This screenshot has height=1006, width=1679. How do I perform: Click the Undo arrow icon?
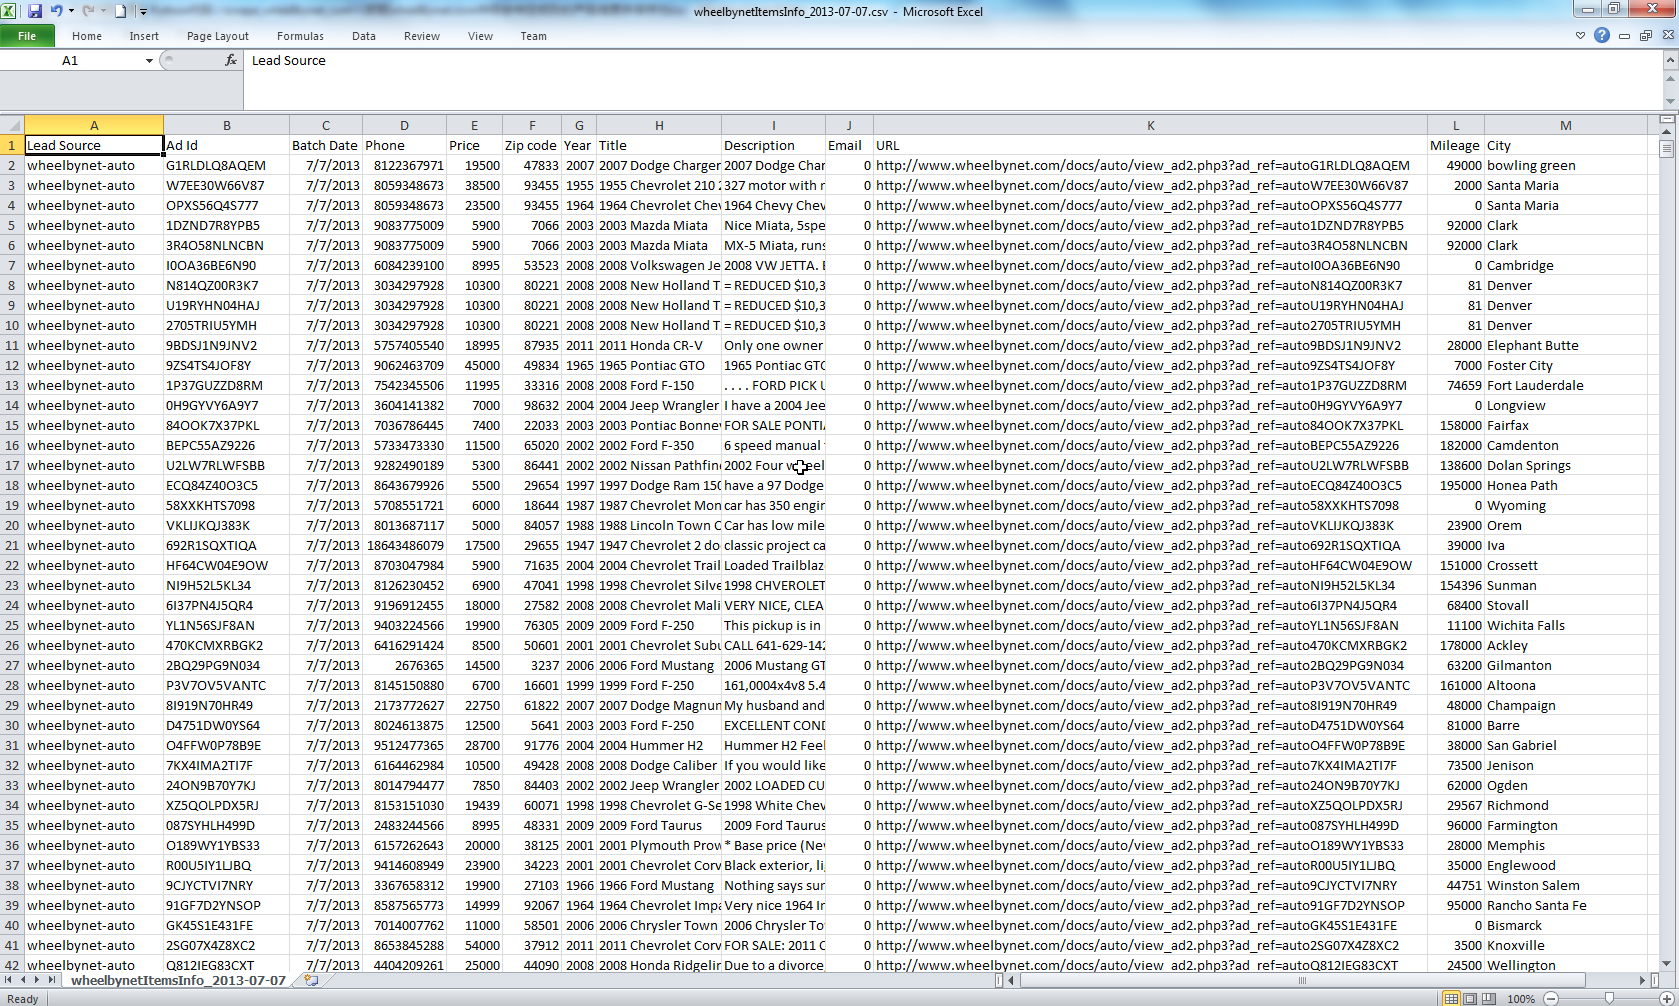point(57,11)
